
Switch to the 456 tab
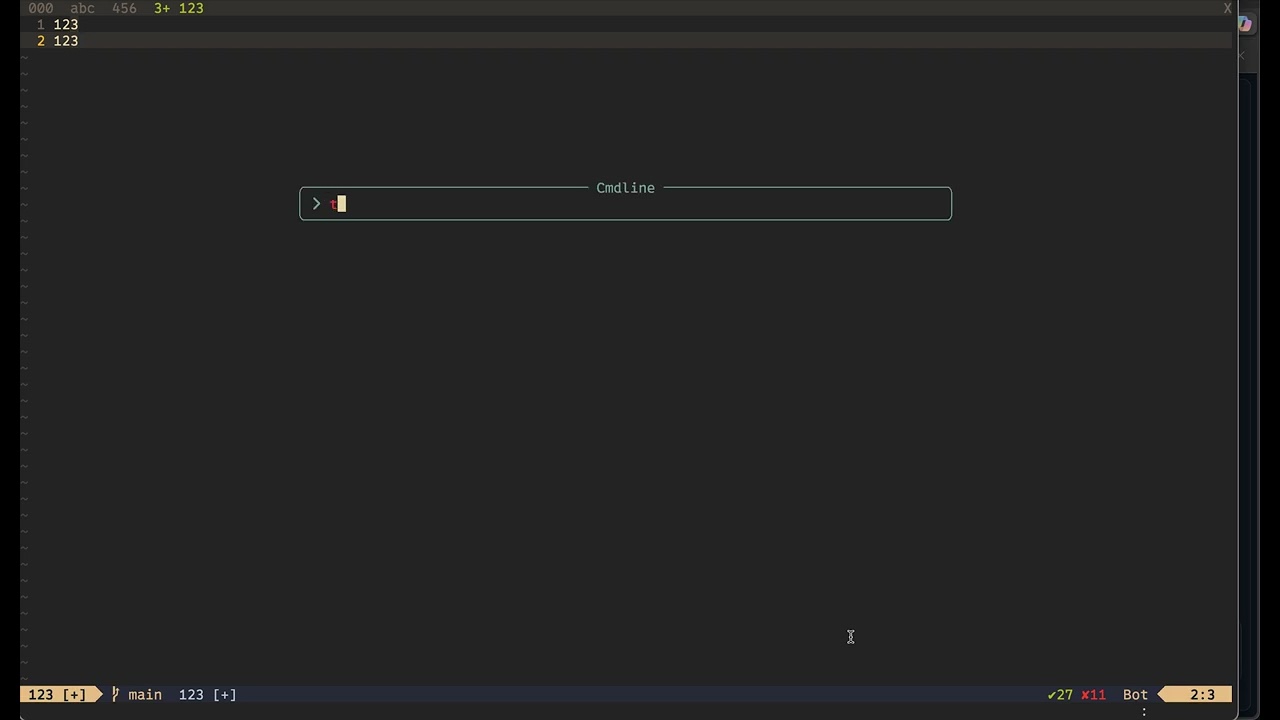click(x=124, y=8)
